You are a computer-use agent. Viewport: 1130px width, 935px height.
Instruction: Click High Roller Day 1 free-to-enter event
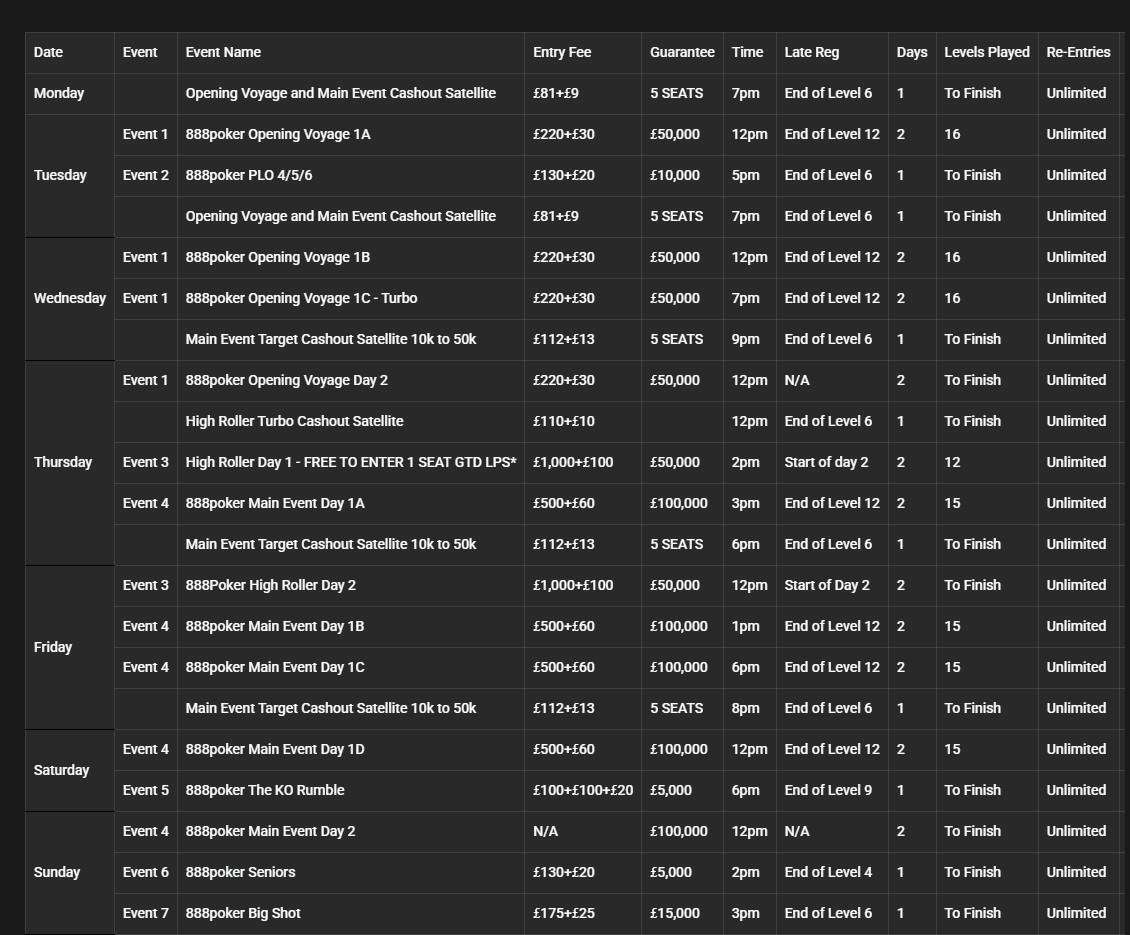point(350,462)
